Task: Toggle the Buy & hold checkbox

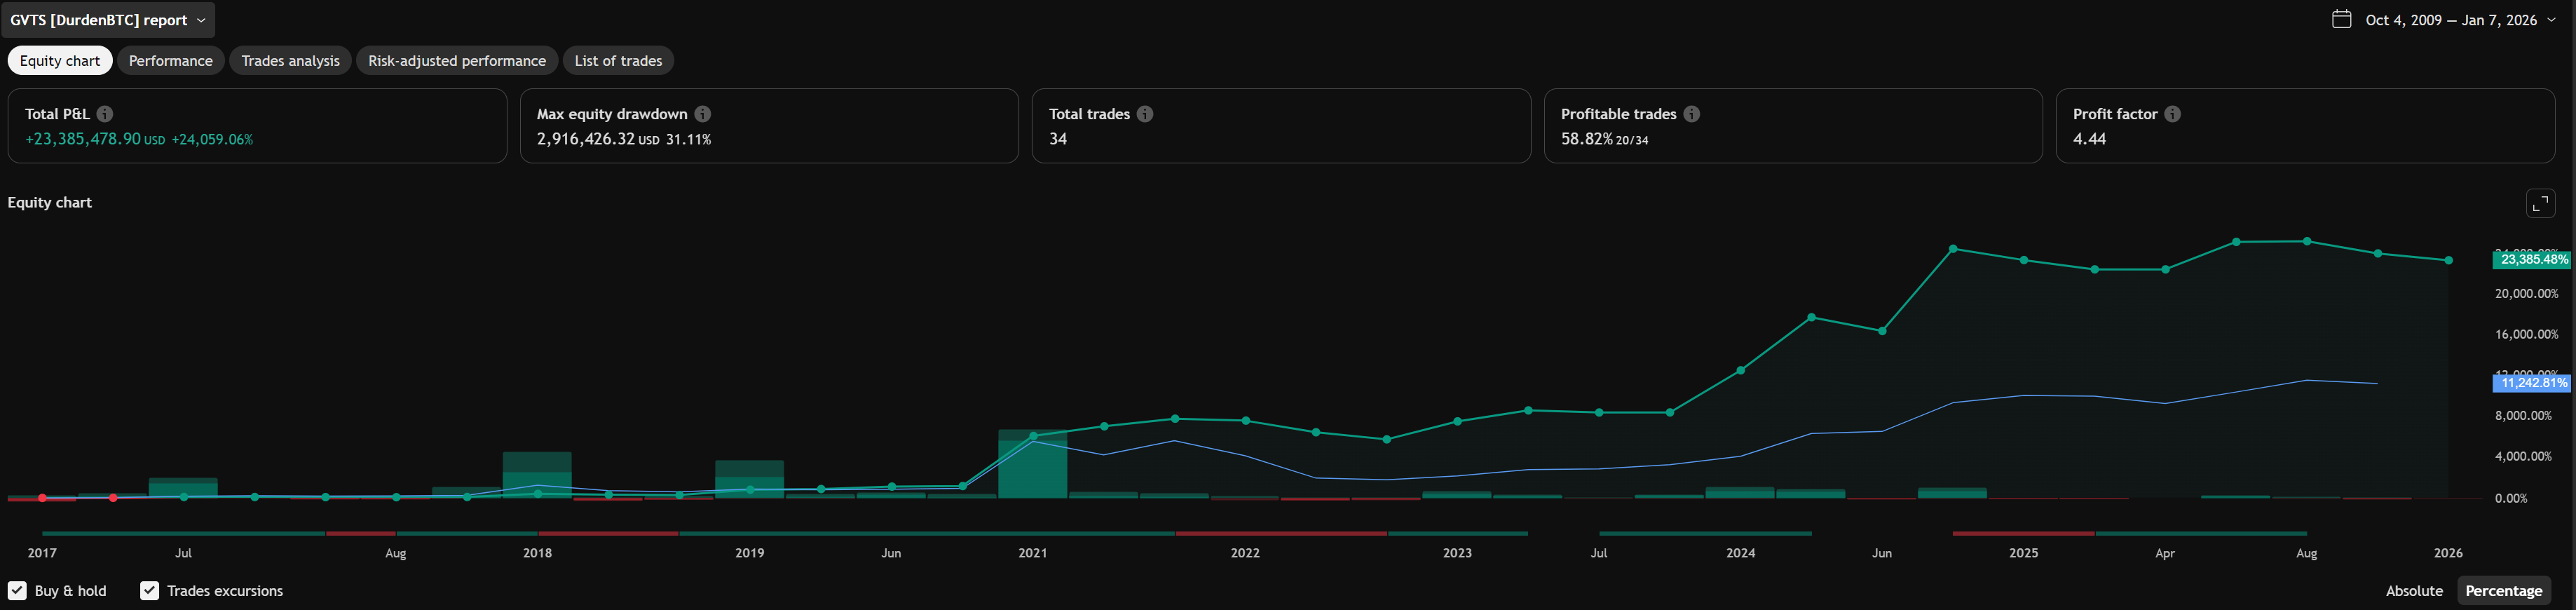Action: (x=17, y=591)
